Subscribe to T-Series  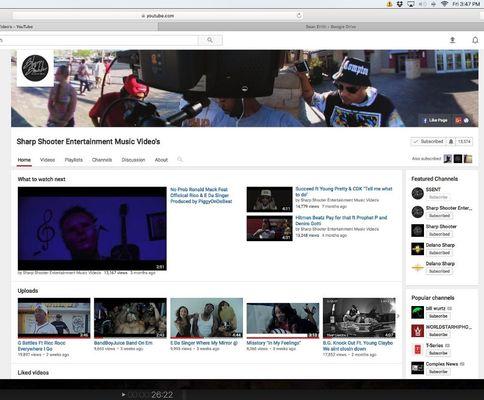tap(438, 353)
